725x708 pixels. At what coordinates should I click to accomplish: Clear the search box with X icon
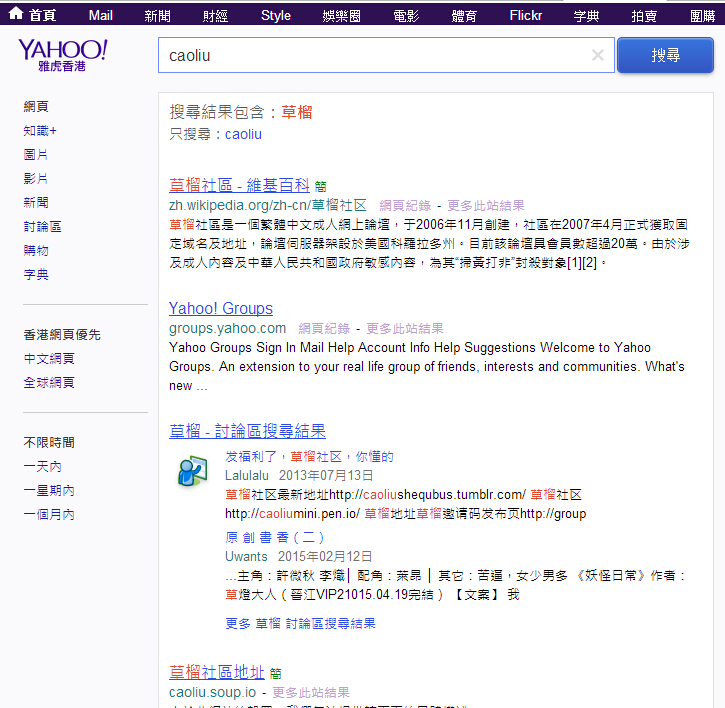point(597,55)
